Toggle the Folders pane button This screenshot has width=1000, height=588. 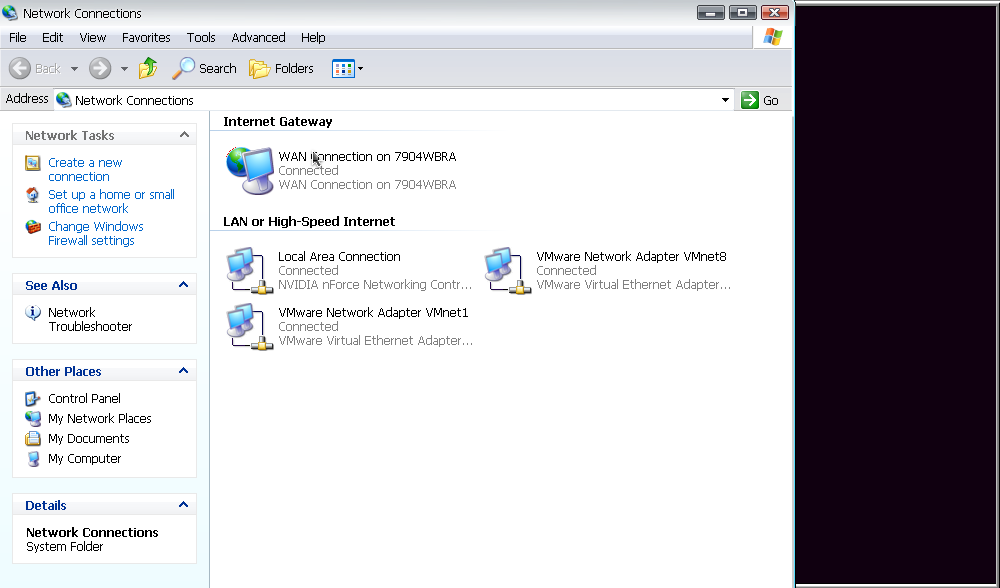click(x=281, y=68)
